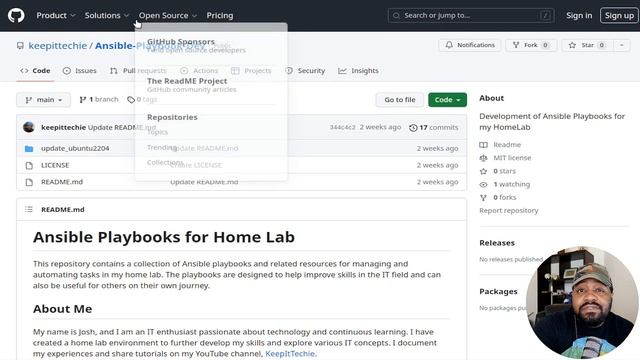Click the magnifier icon in search box
The height and width of the screenshot is (360, 640).
click(396, 16)
